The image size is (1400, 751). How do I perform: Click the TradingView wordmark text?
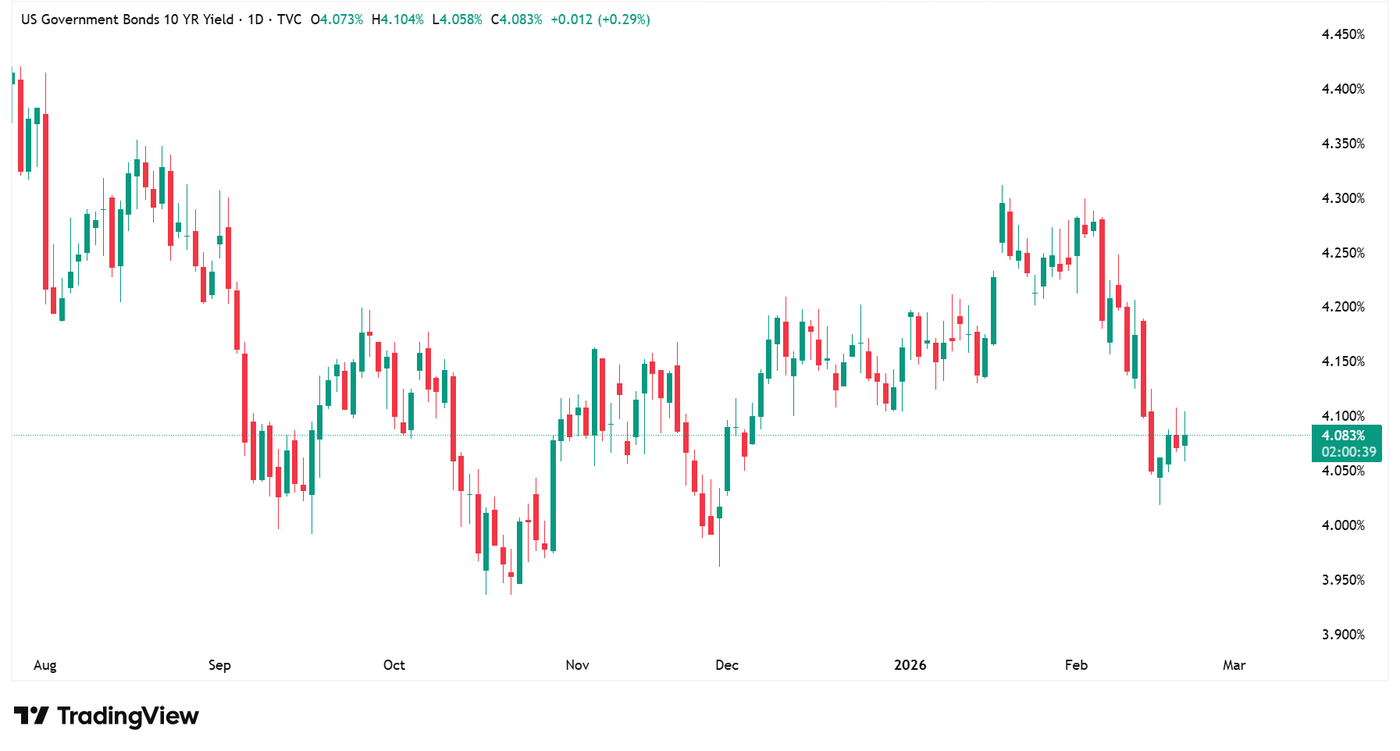(x=128, y=716)
